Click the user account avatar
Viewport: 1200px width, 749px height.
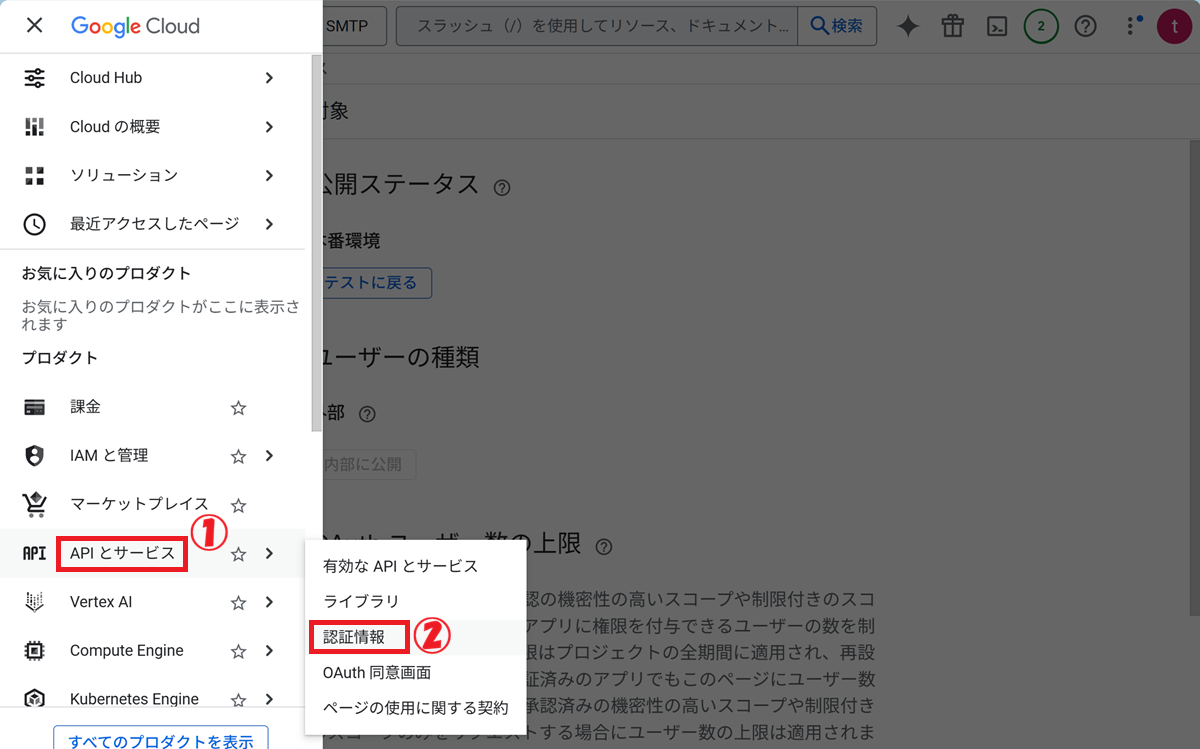[1173, 27]
